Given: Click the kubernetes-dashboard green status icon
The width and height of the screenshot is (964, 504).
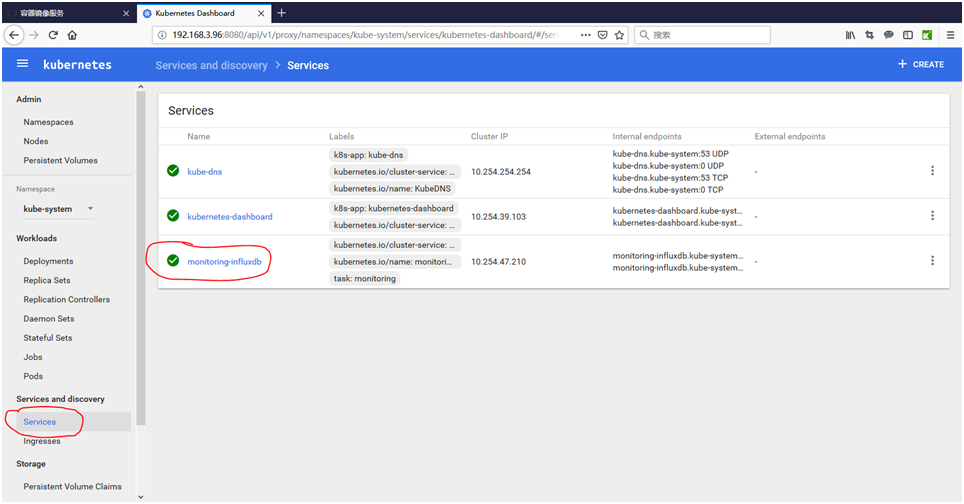Looking at the screenshot, I should tap(173, 215).
